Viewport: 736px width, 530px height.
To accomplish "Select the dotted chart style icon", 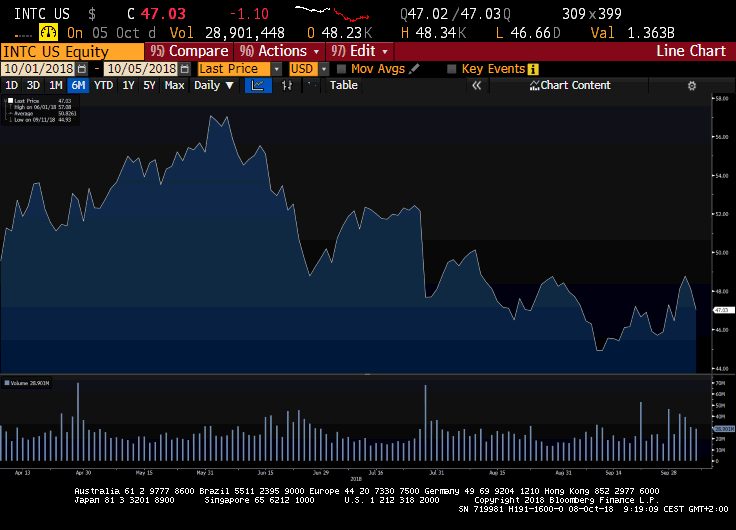I will point(312,85).
